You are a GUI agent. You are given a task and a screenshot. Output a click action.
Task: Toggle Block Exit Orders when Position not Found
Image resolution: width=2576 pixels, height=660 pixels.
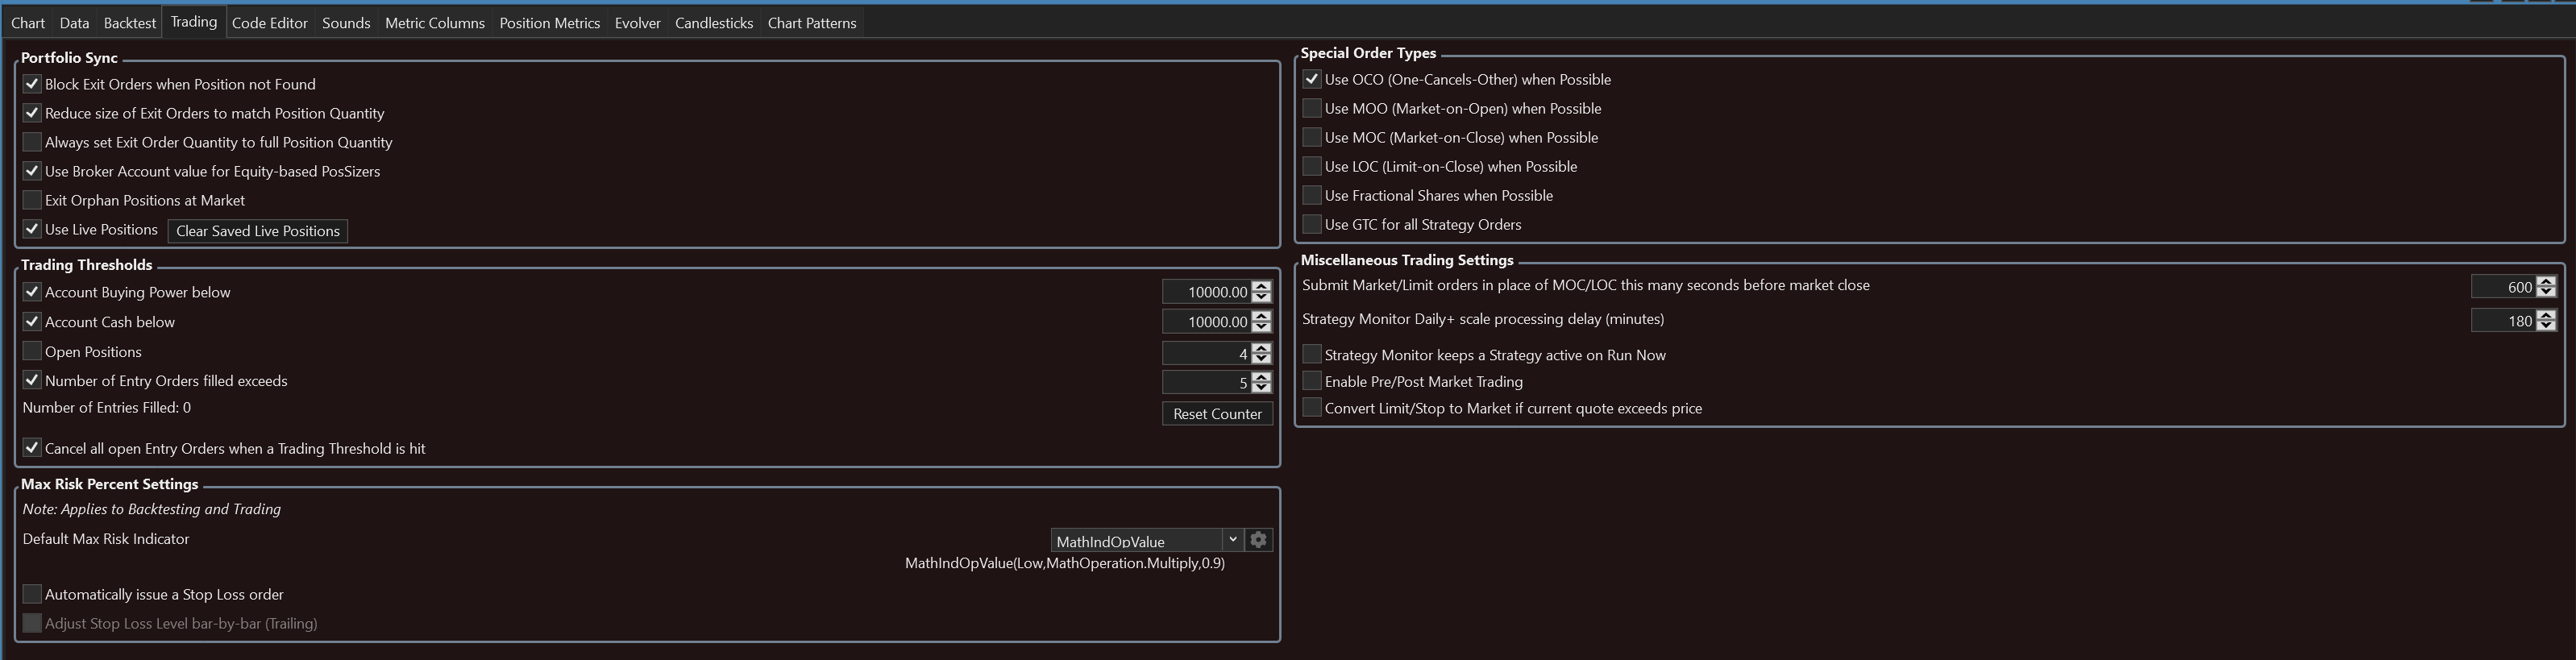tap(32, 84)
